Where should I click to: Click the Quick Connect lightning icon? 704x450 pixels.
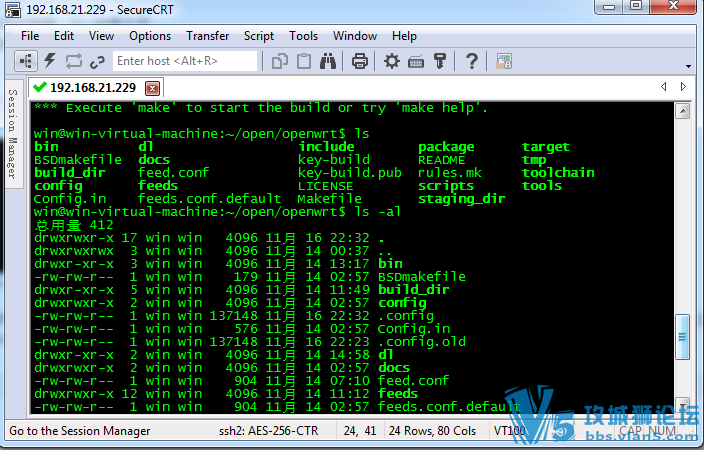click(x=50, y=61)
